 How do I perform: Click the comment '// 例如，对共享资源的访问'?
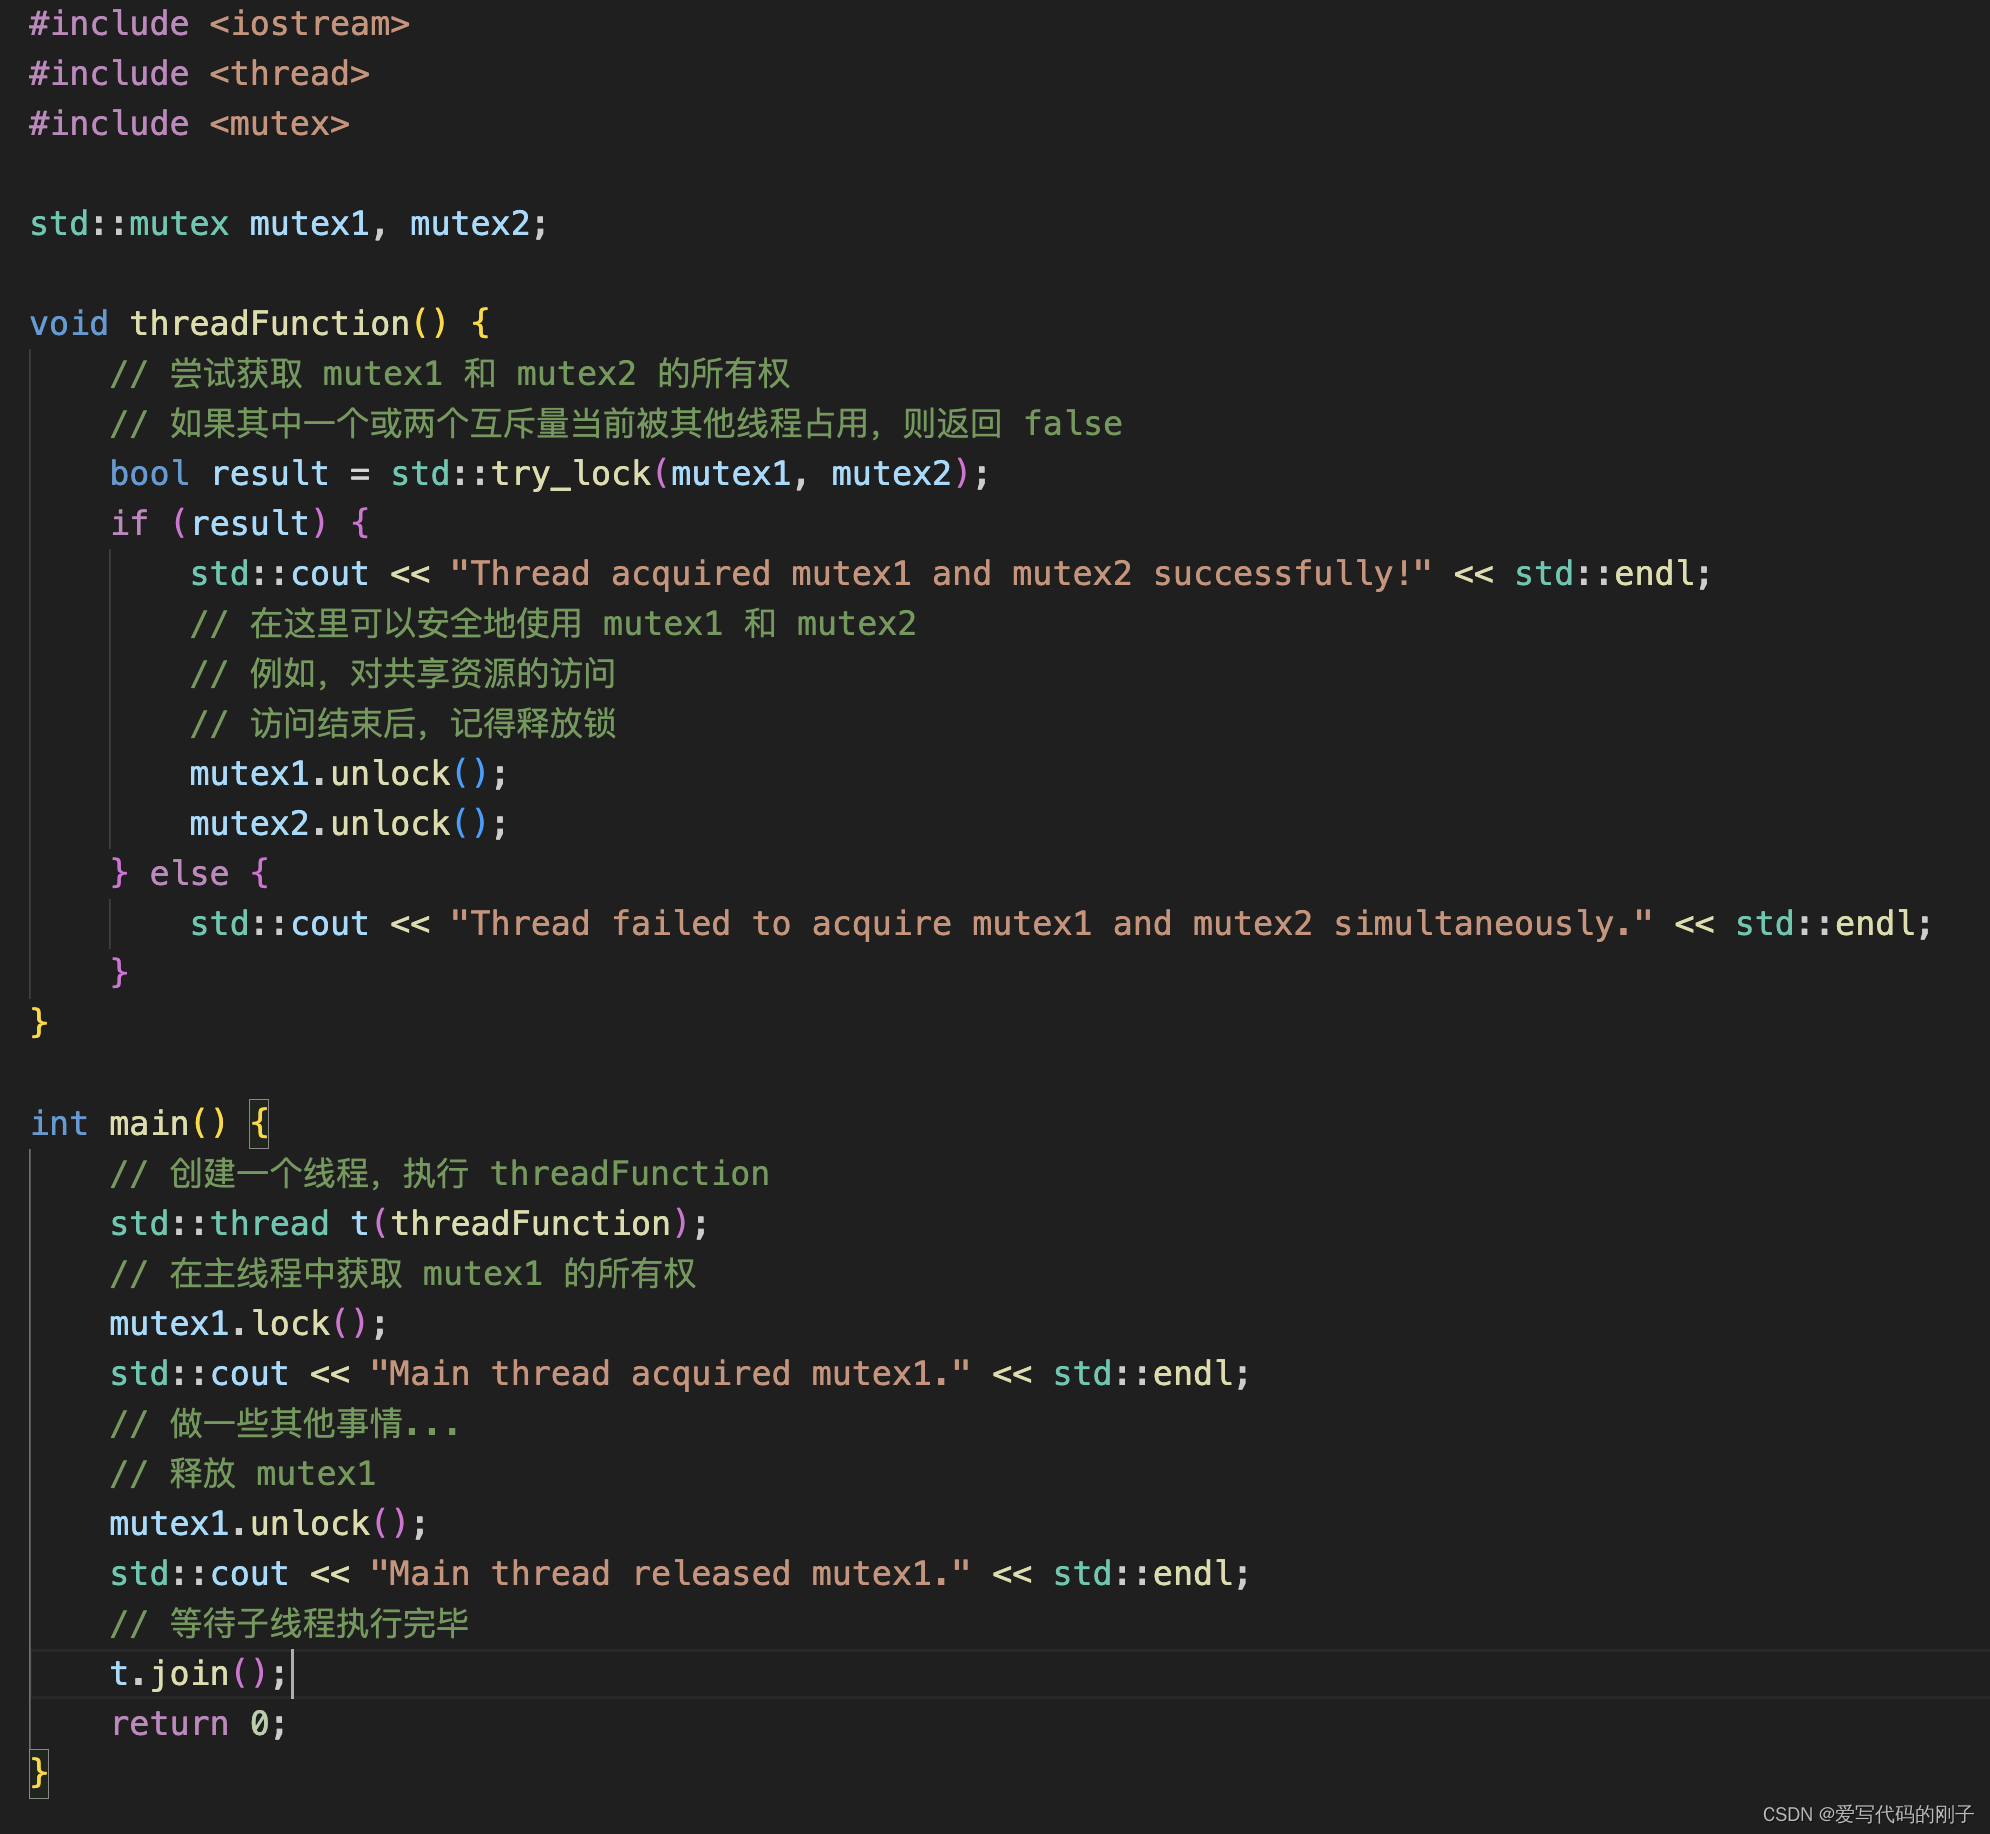tap(403, 674)
